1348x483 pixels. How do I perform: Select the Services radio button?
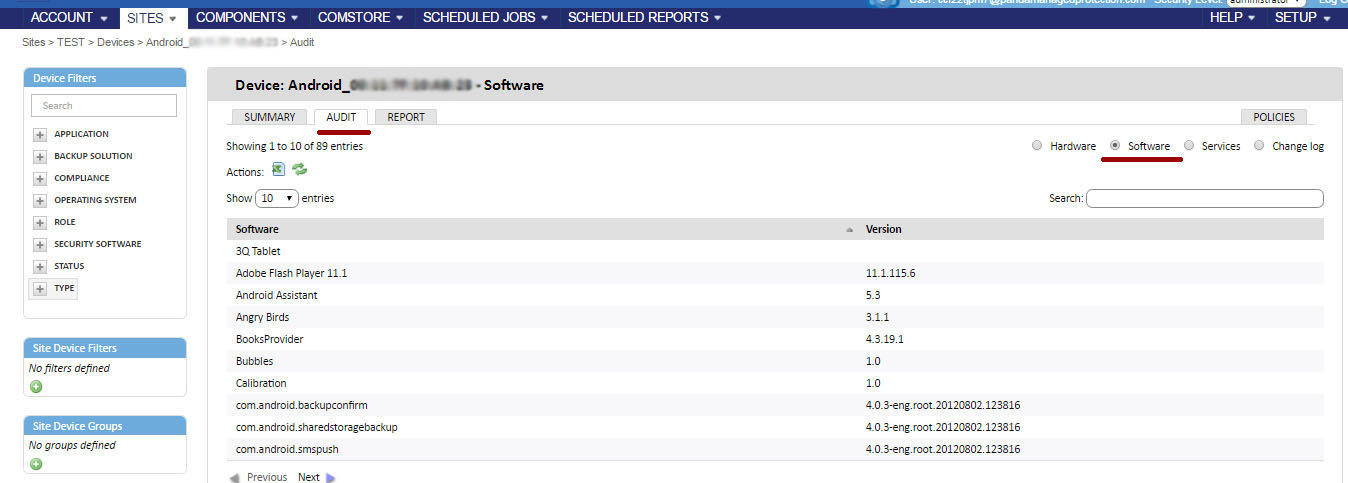coord(1189,146)
